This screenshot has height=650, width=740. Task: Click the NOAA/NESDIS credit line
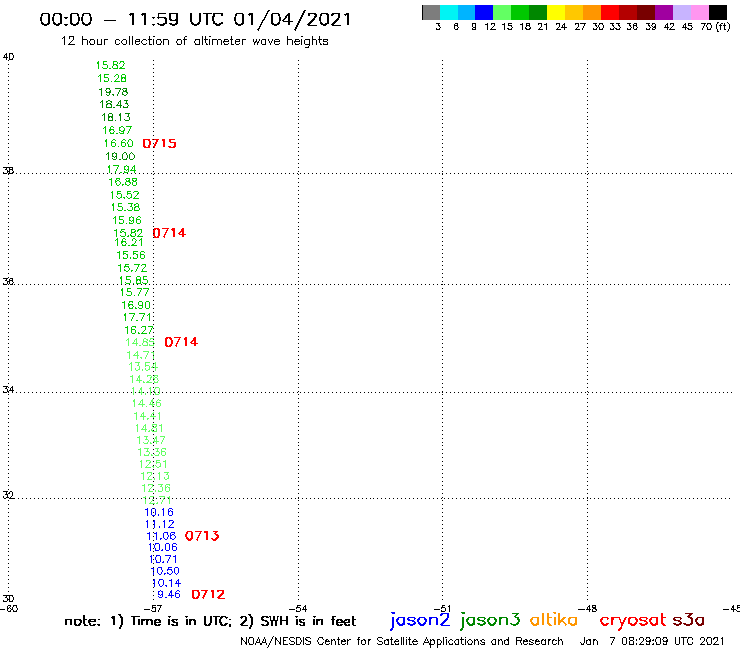tap(402, 642)
